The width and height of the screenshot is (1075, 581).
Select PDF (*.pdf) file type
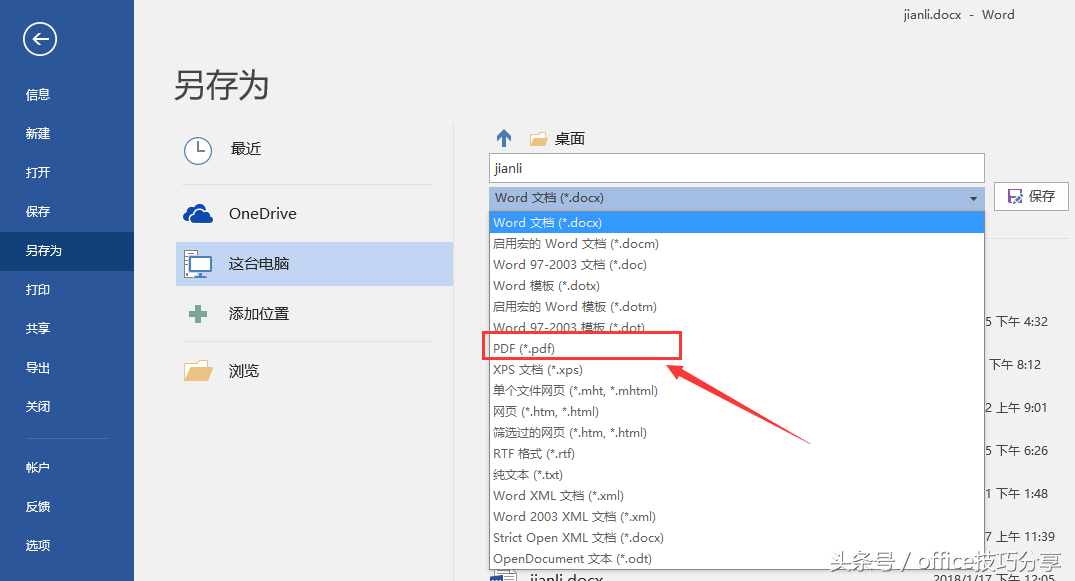[x=736, y=348]
